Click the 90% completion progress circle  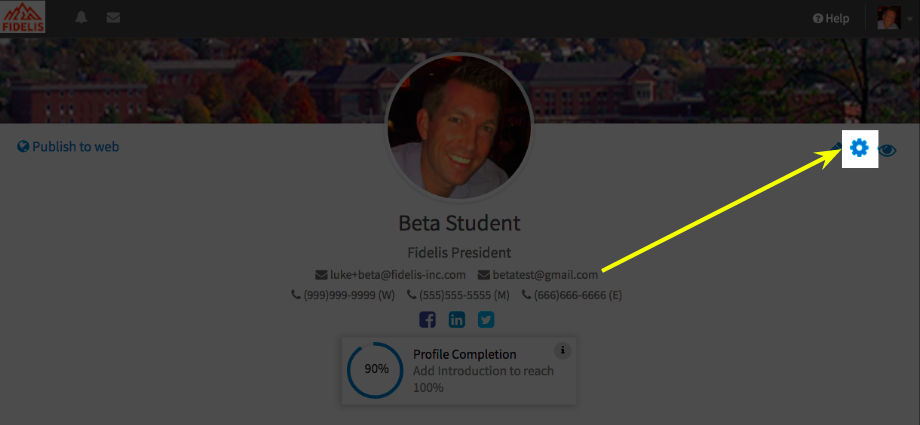coord(376,370)
